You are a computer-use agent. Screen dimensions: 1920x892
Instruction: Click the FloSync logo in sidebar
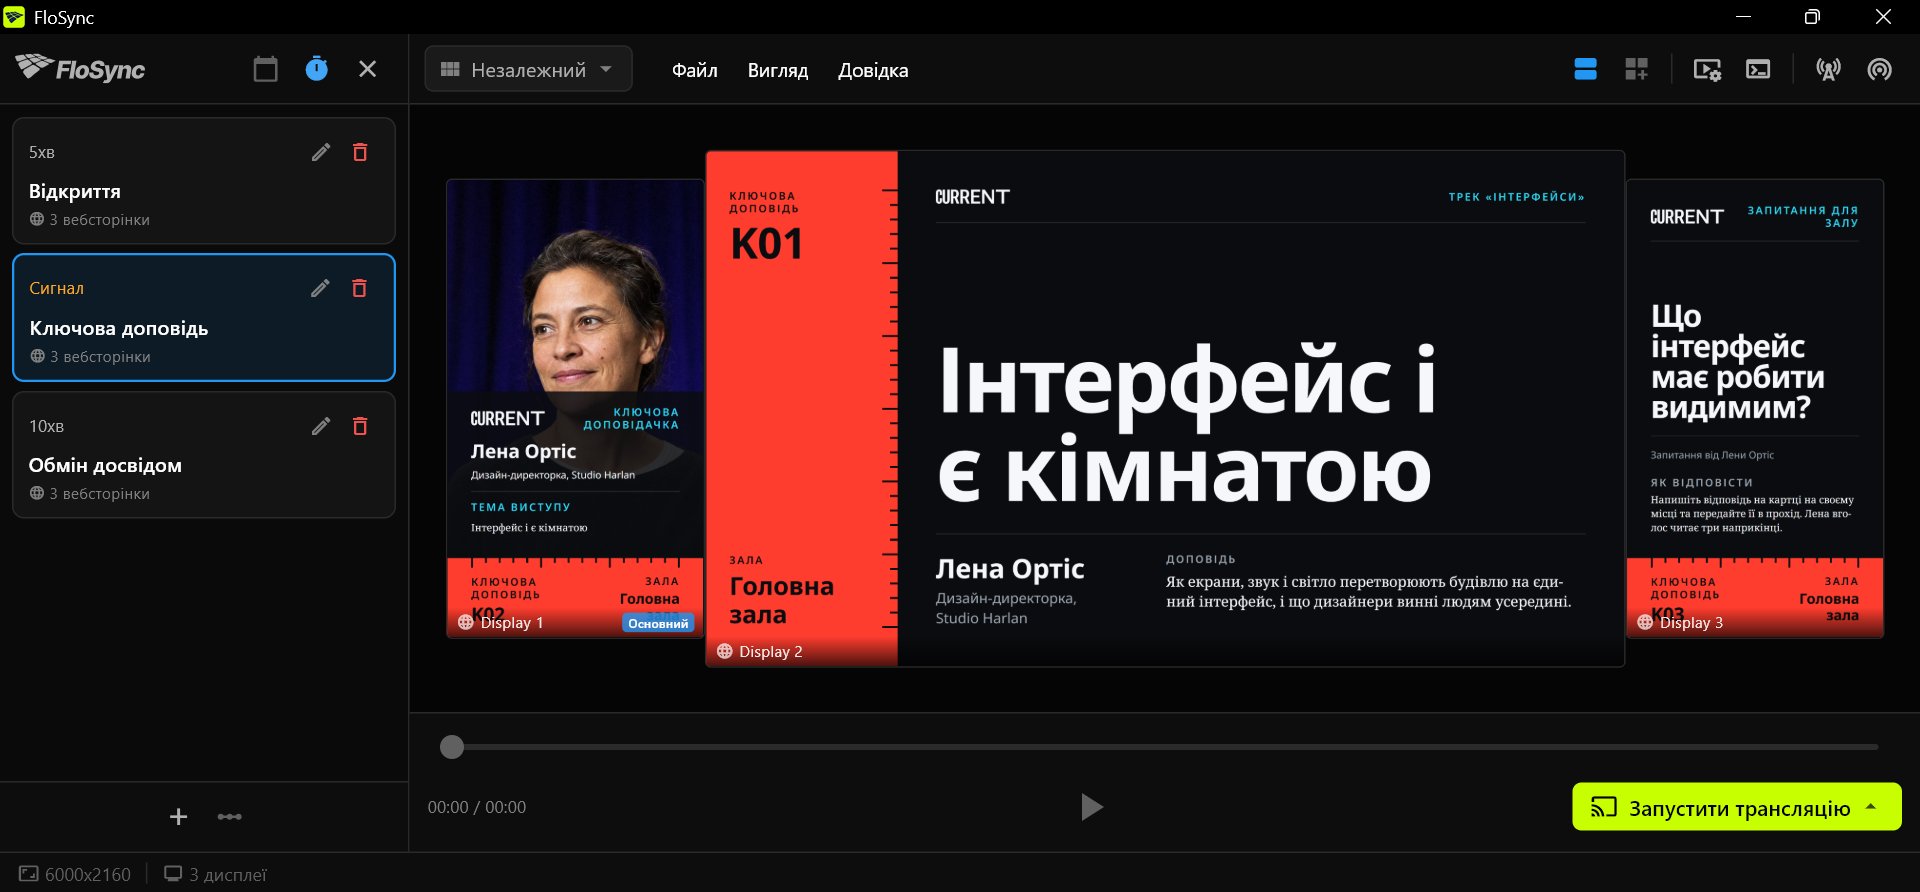tap(81, 68)
